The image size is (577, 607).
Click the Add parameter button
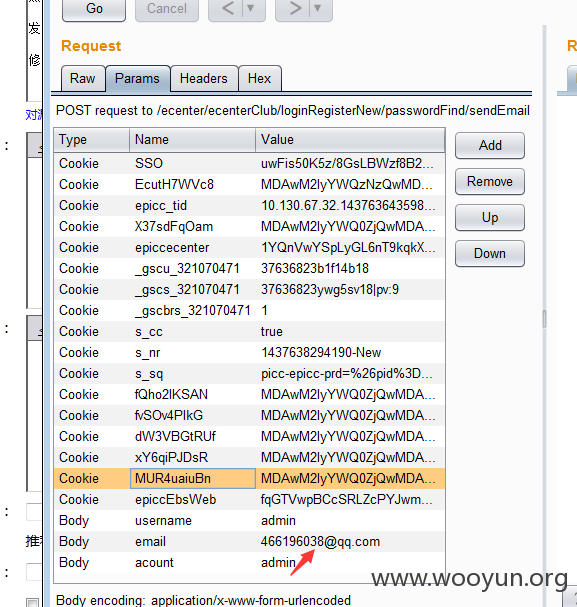490,146
